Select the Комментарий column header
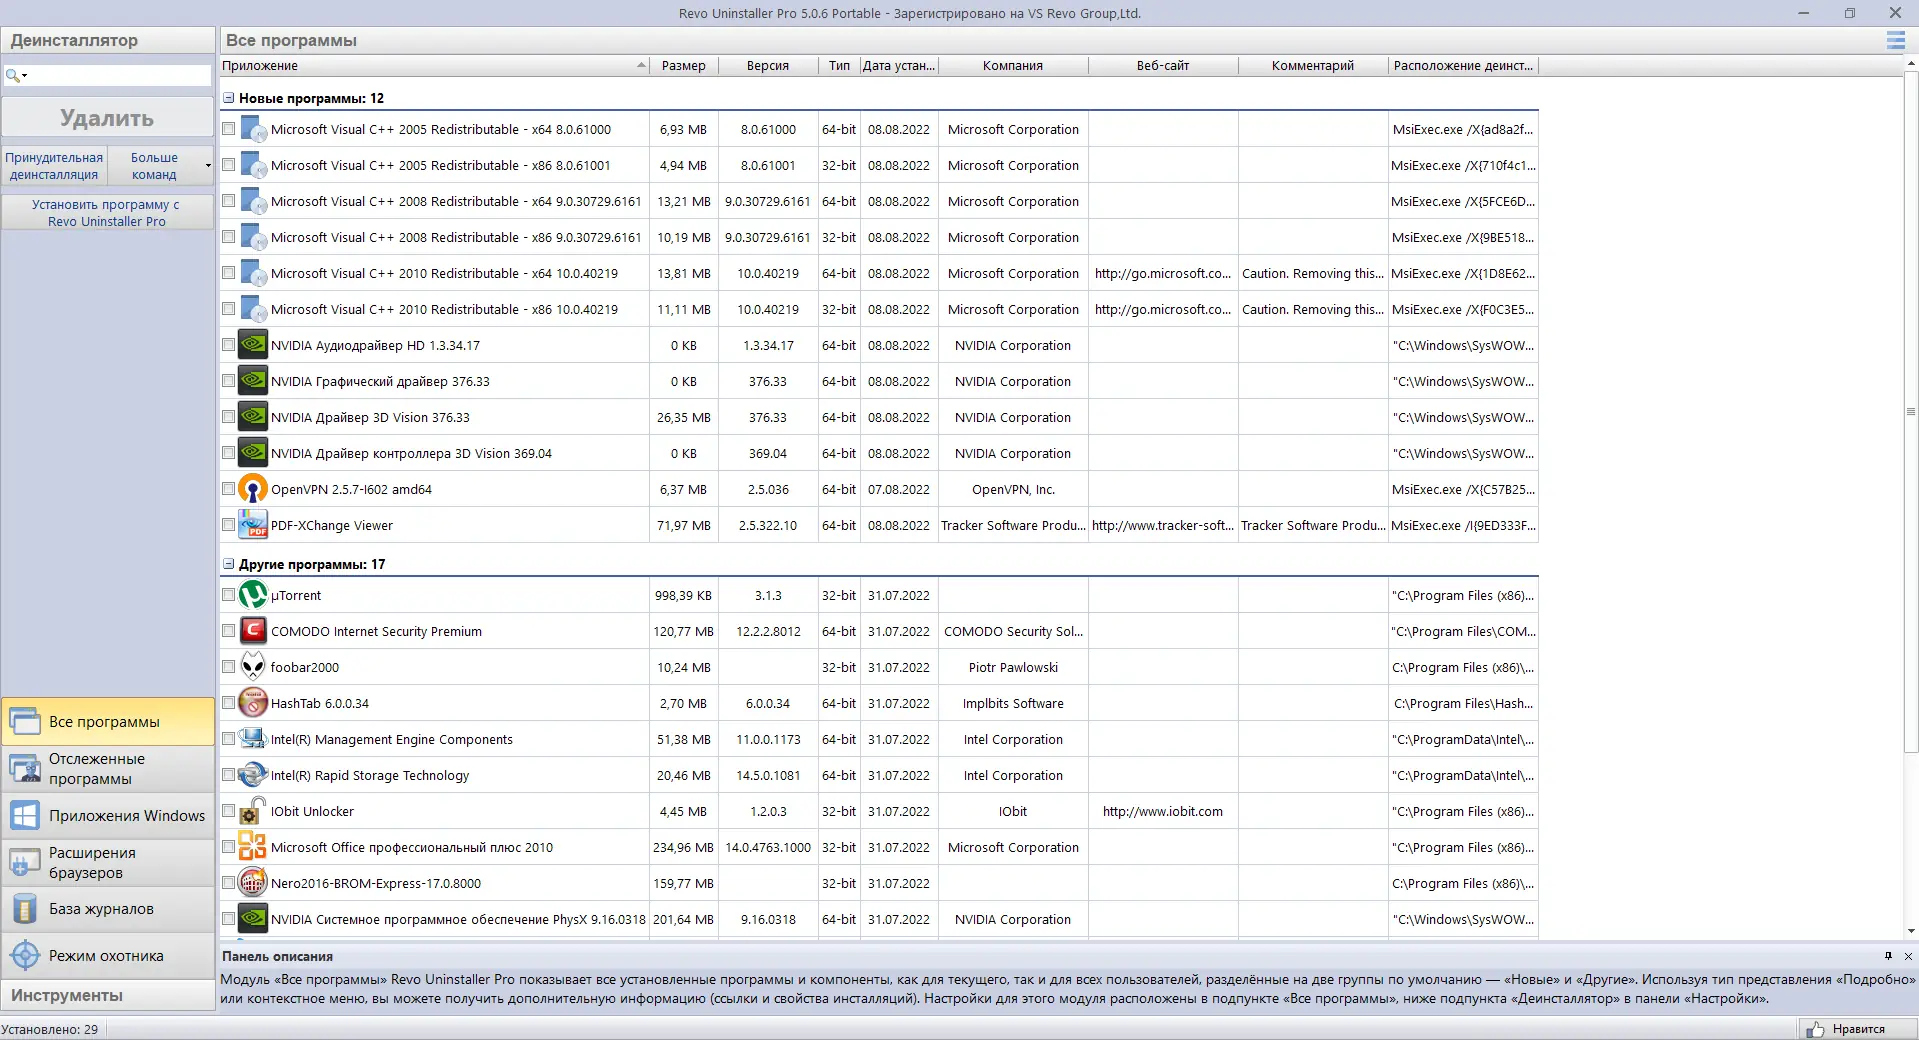This screenshot has height=1040, width=1919. point(1313,66)
